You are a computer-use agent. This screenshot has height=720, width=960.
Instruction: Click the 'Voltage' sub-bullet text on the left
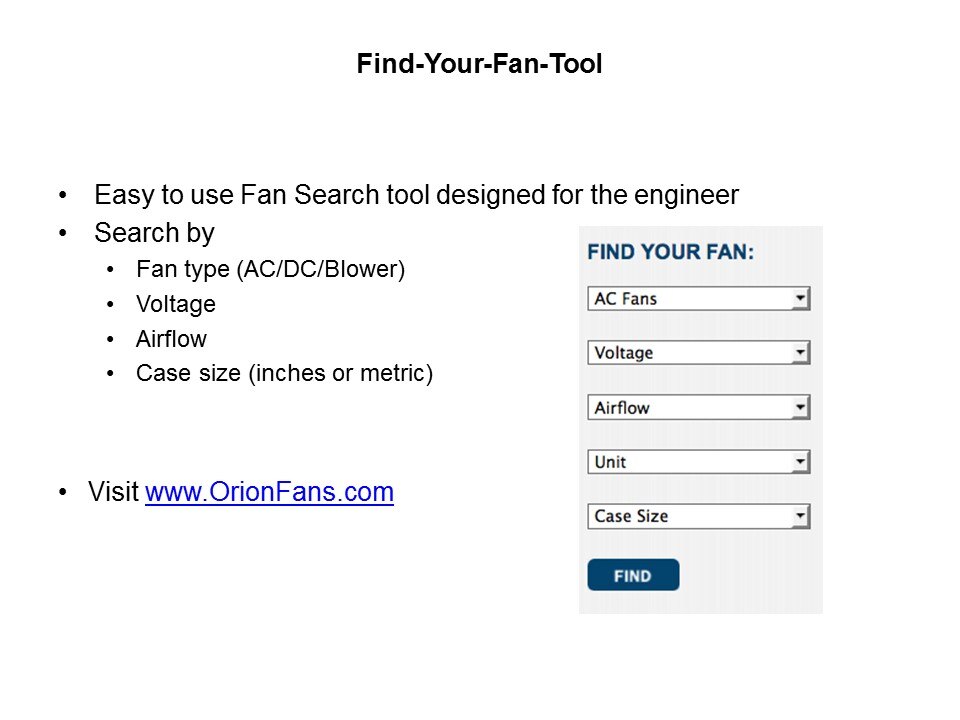pyautogui.click(x=175, y=304)
